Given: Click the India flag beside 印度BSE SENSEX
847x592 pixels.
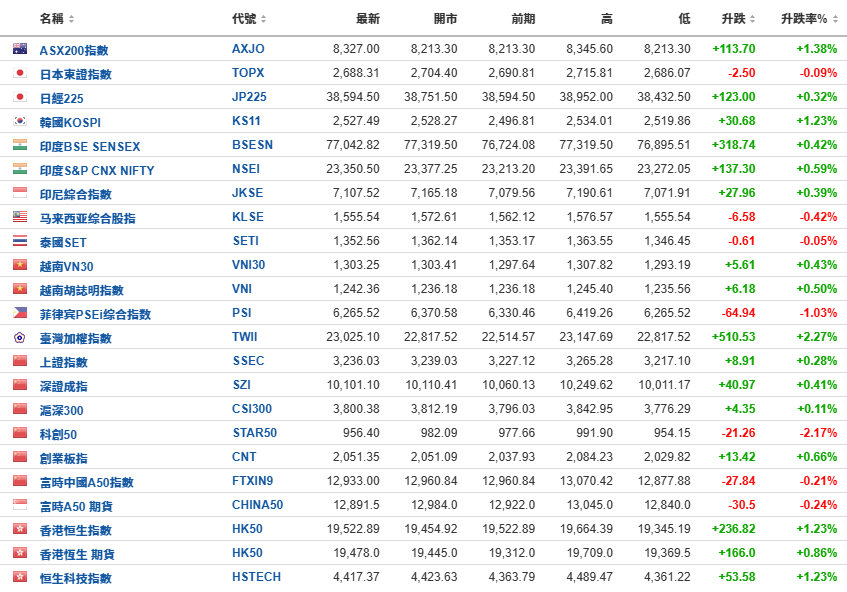Looking at the screenshot, I should tap(19, 145).
